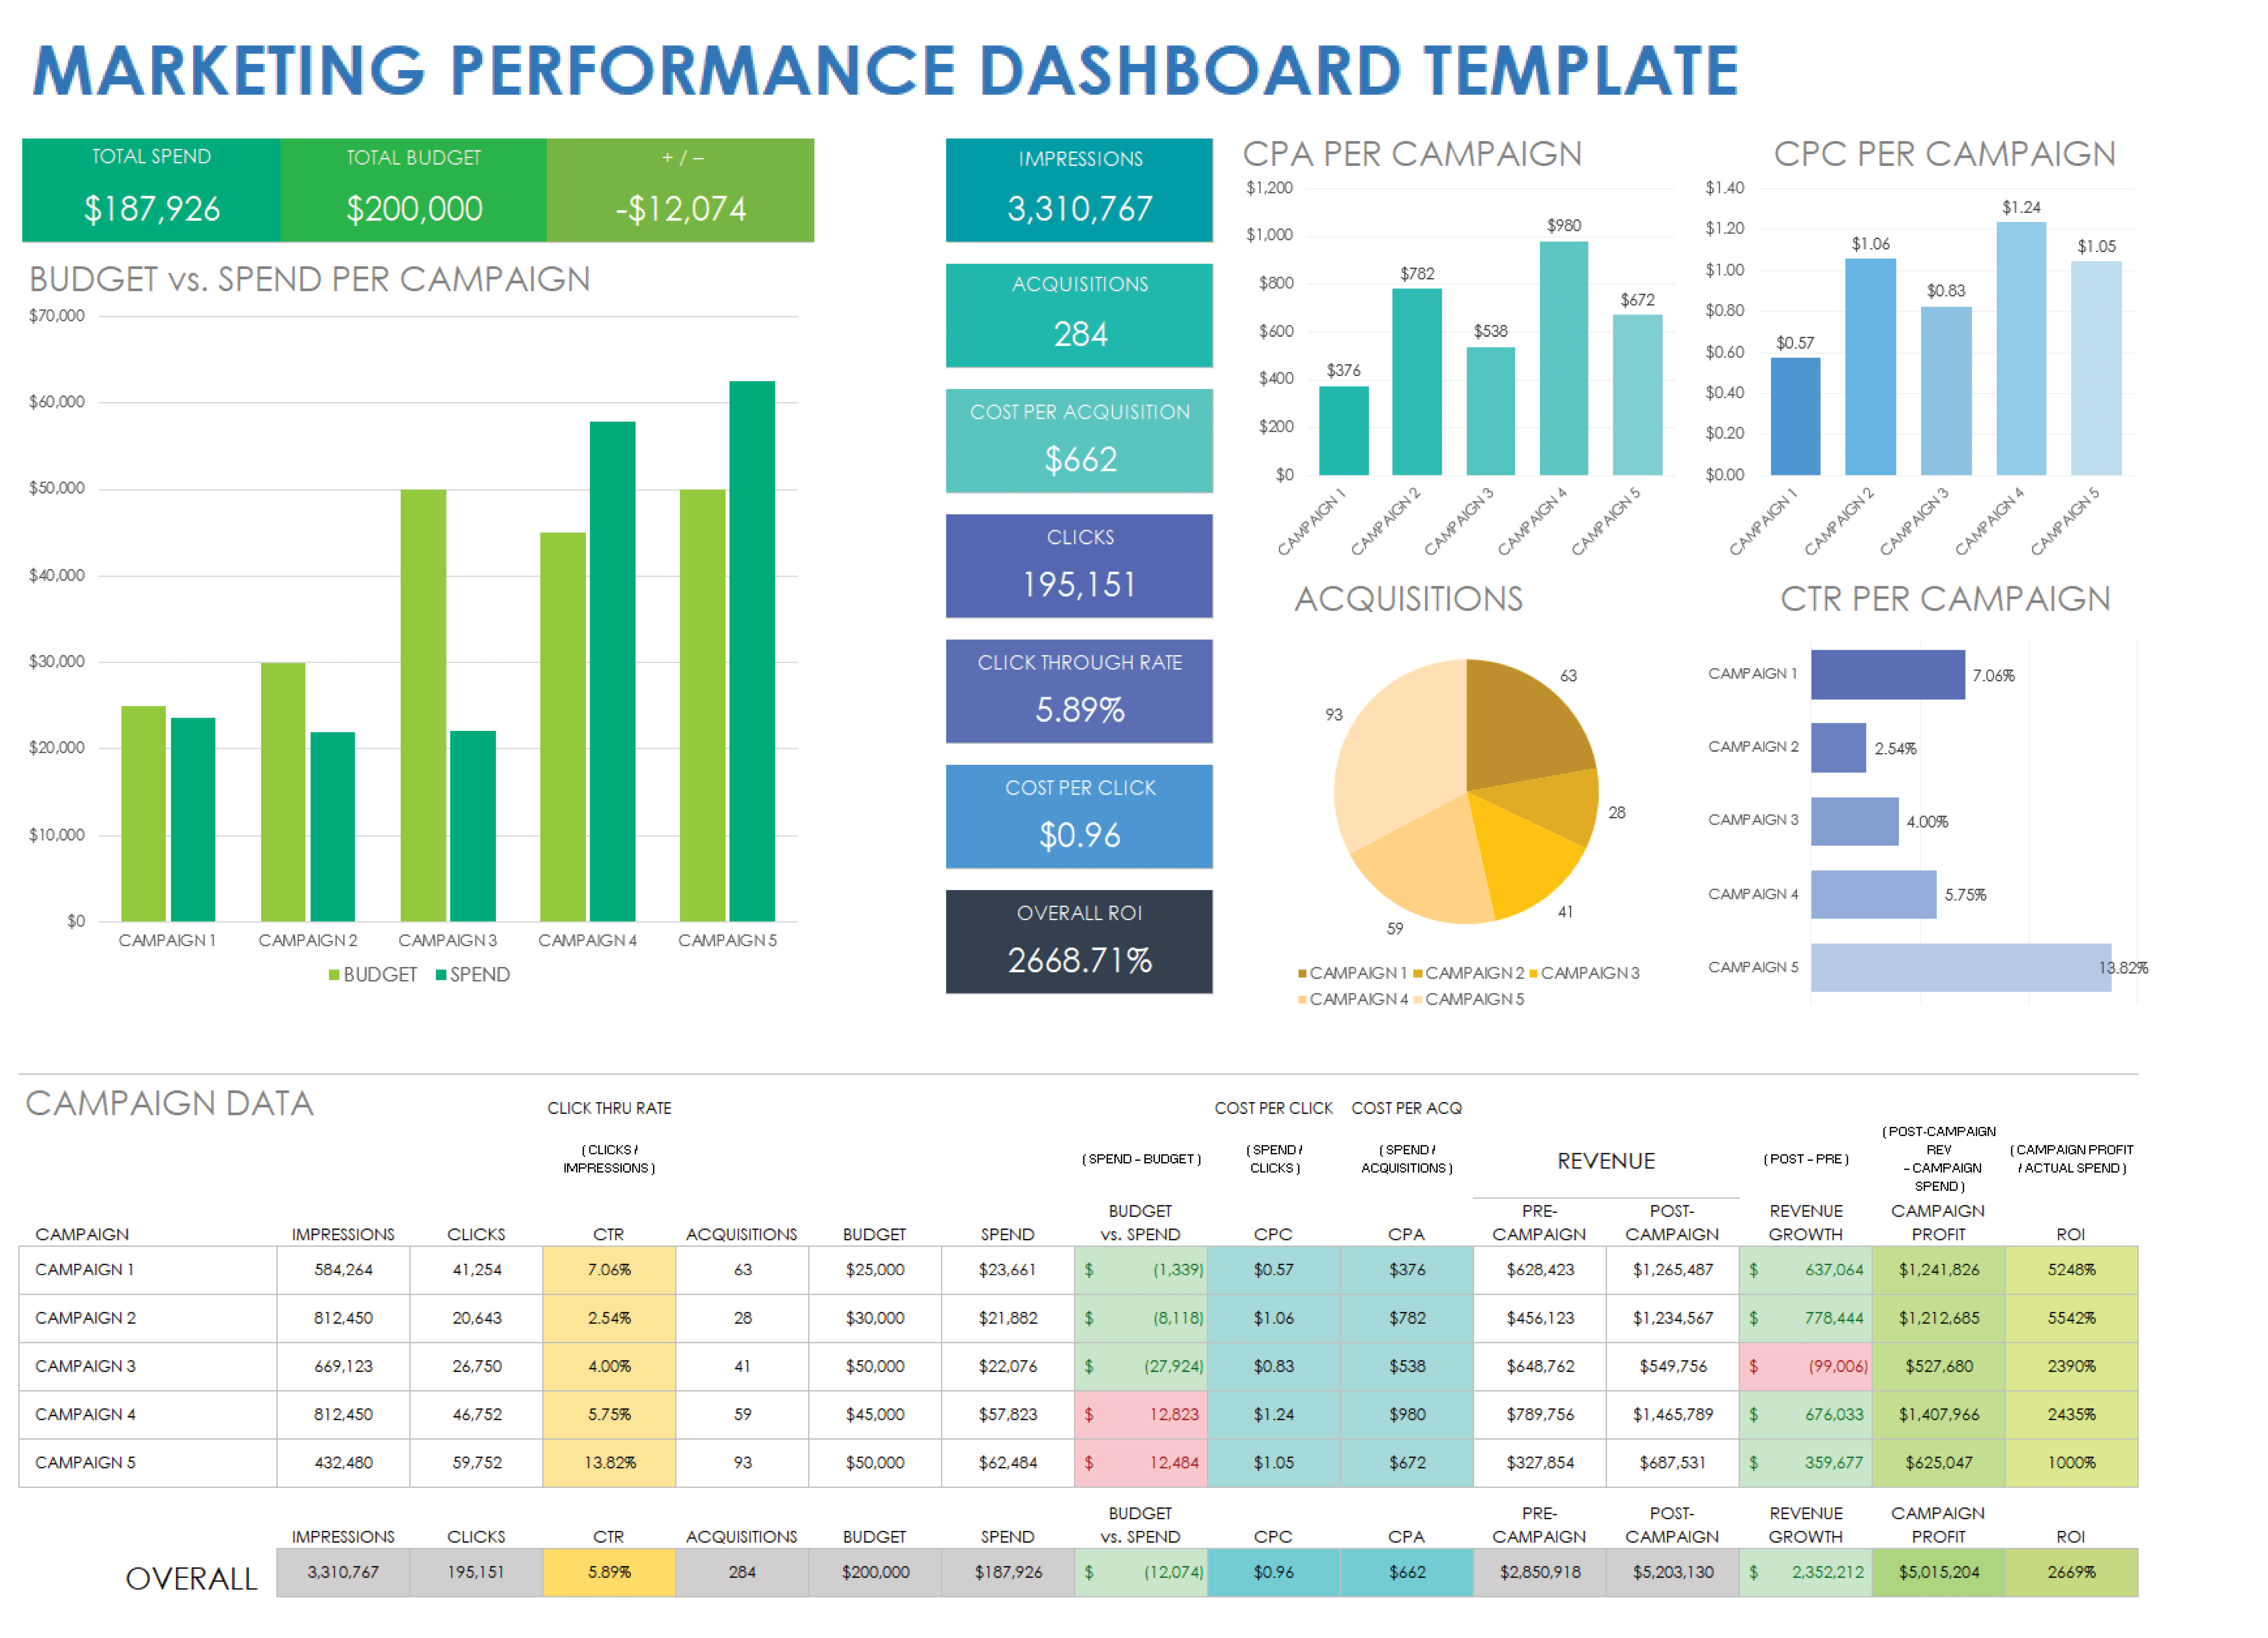Click Campaign 5 legend swatch in Acquisitions pie
Screen dimensions: 2268x1638
click(1418, 1000)
